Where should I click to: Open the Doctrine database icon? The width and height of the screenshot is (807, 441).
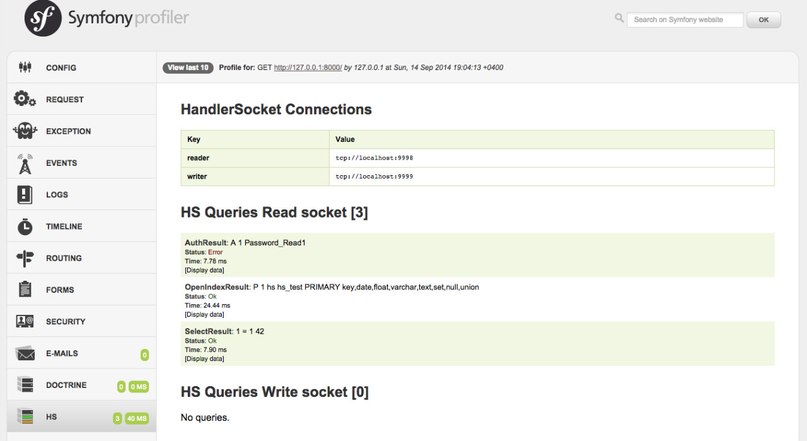click(x=25, y=384)
